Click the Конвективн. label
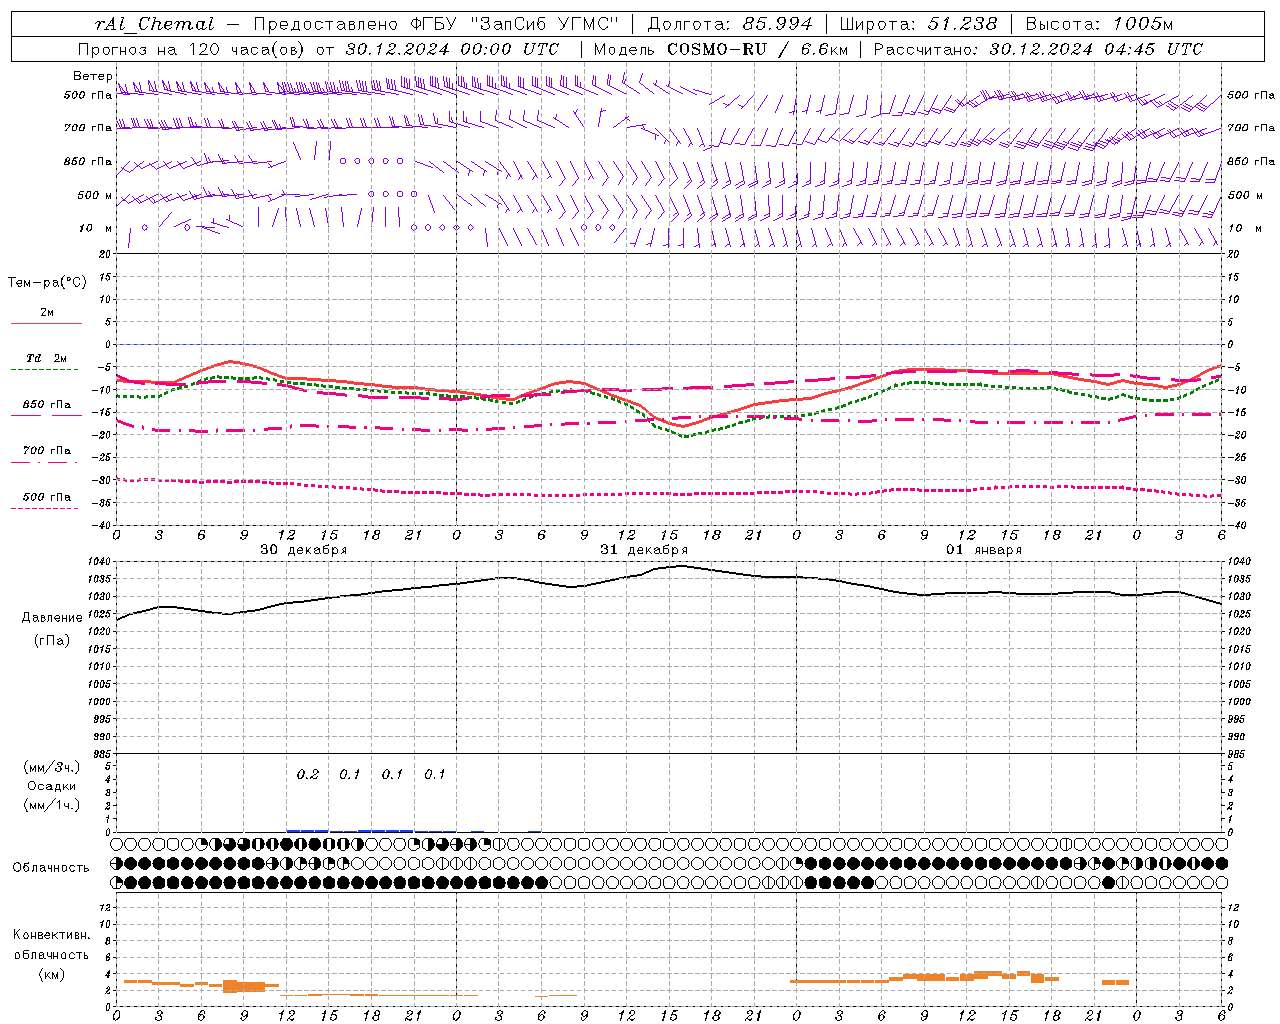The width and height of the screenshot is (1280, 1024). (52, 936)
